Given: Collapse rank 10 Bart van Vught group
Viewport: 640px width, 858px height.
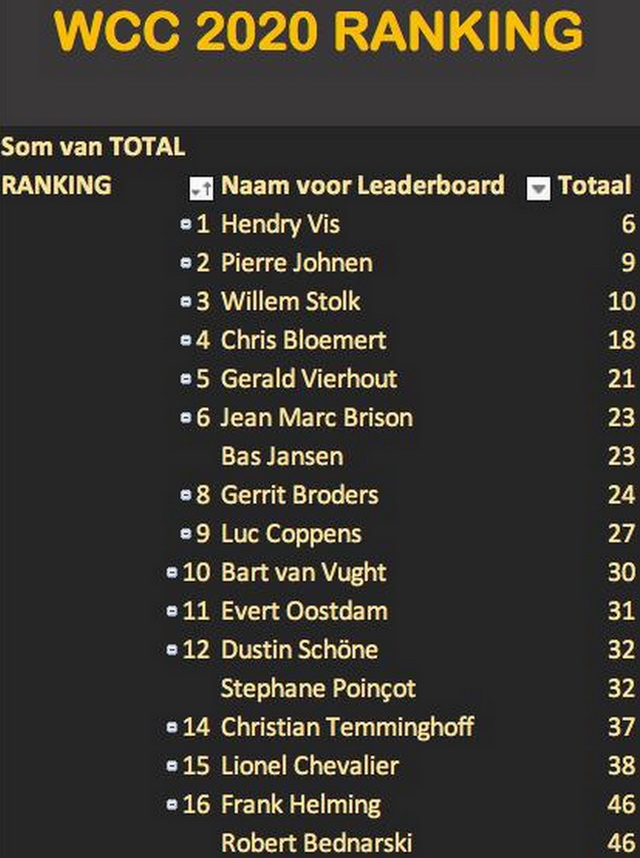Looking at the screenshot, I should (x=172, y=572).
